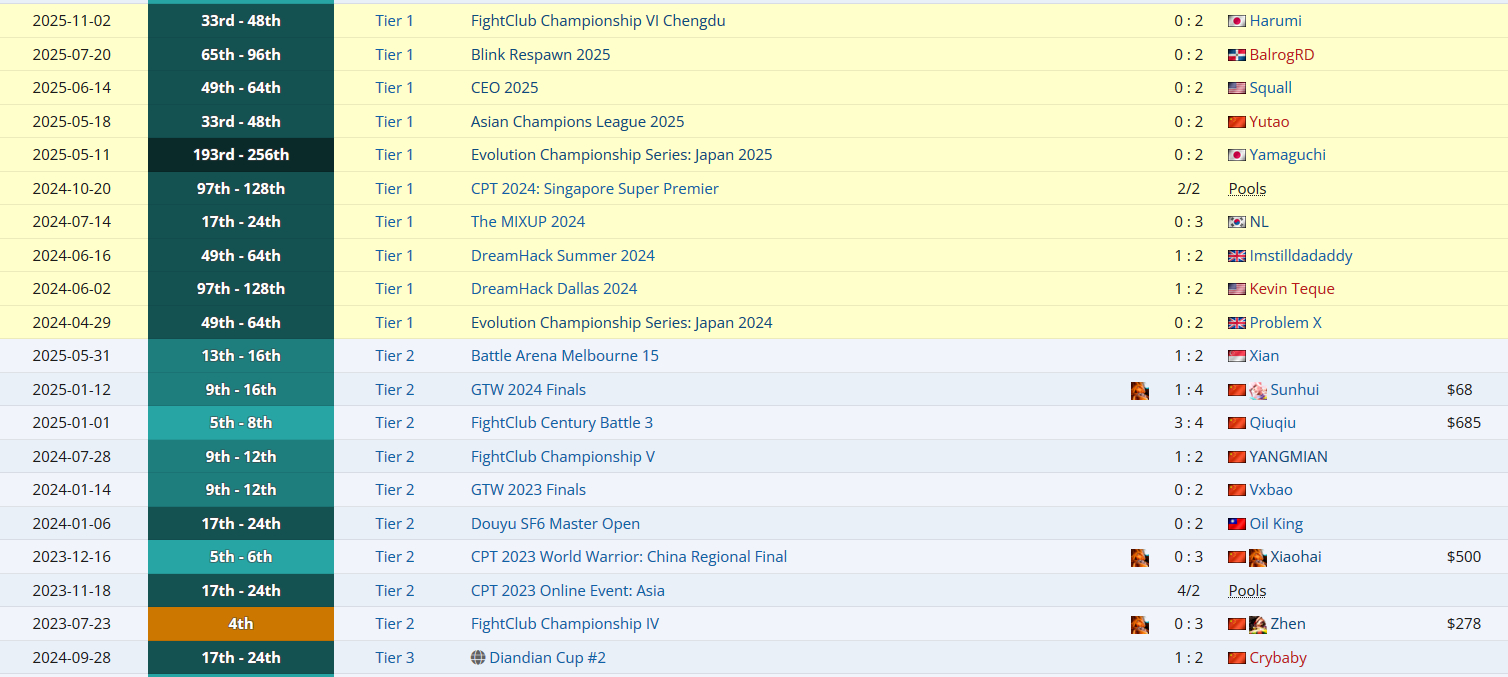Click the Dominican flag next to BalrogRD

pyautogui.click(x=1237, y=55)
